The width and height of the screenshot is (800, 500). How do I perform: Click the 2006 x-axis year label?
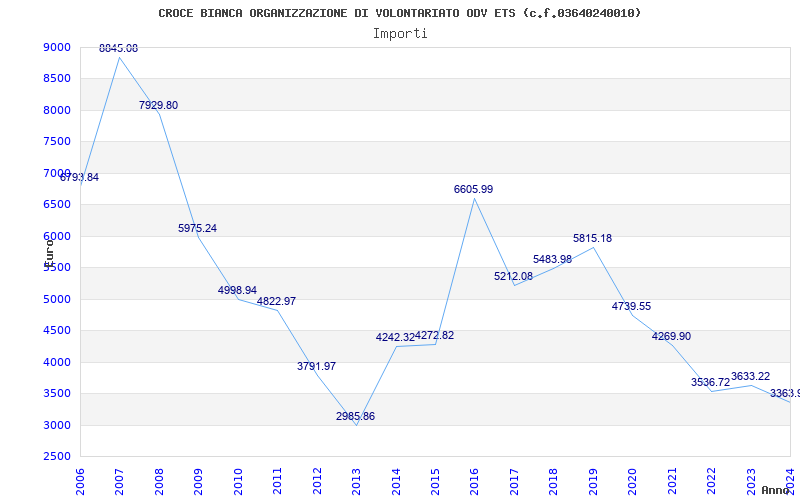pos(80,481)
